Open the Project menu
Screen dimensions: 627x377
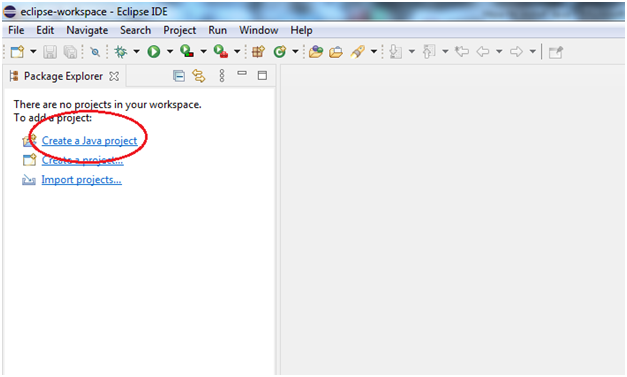pos(180,30)
